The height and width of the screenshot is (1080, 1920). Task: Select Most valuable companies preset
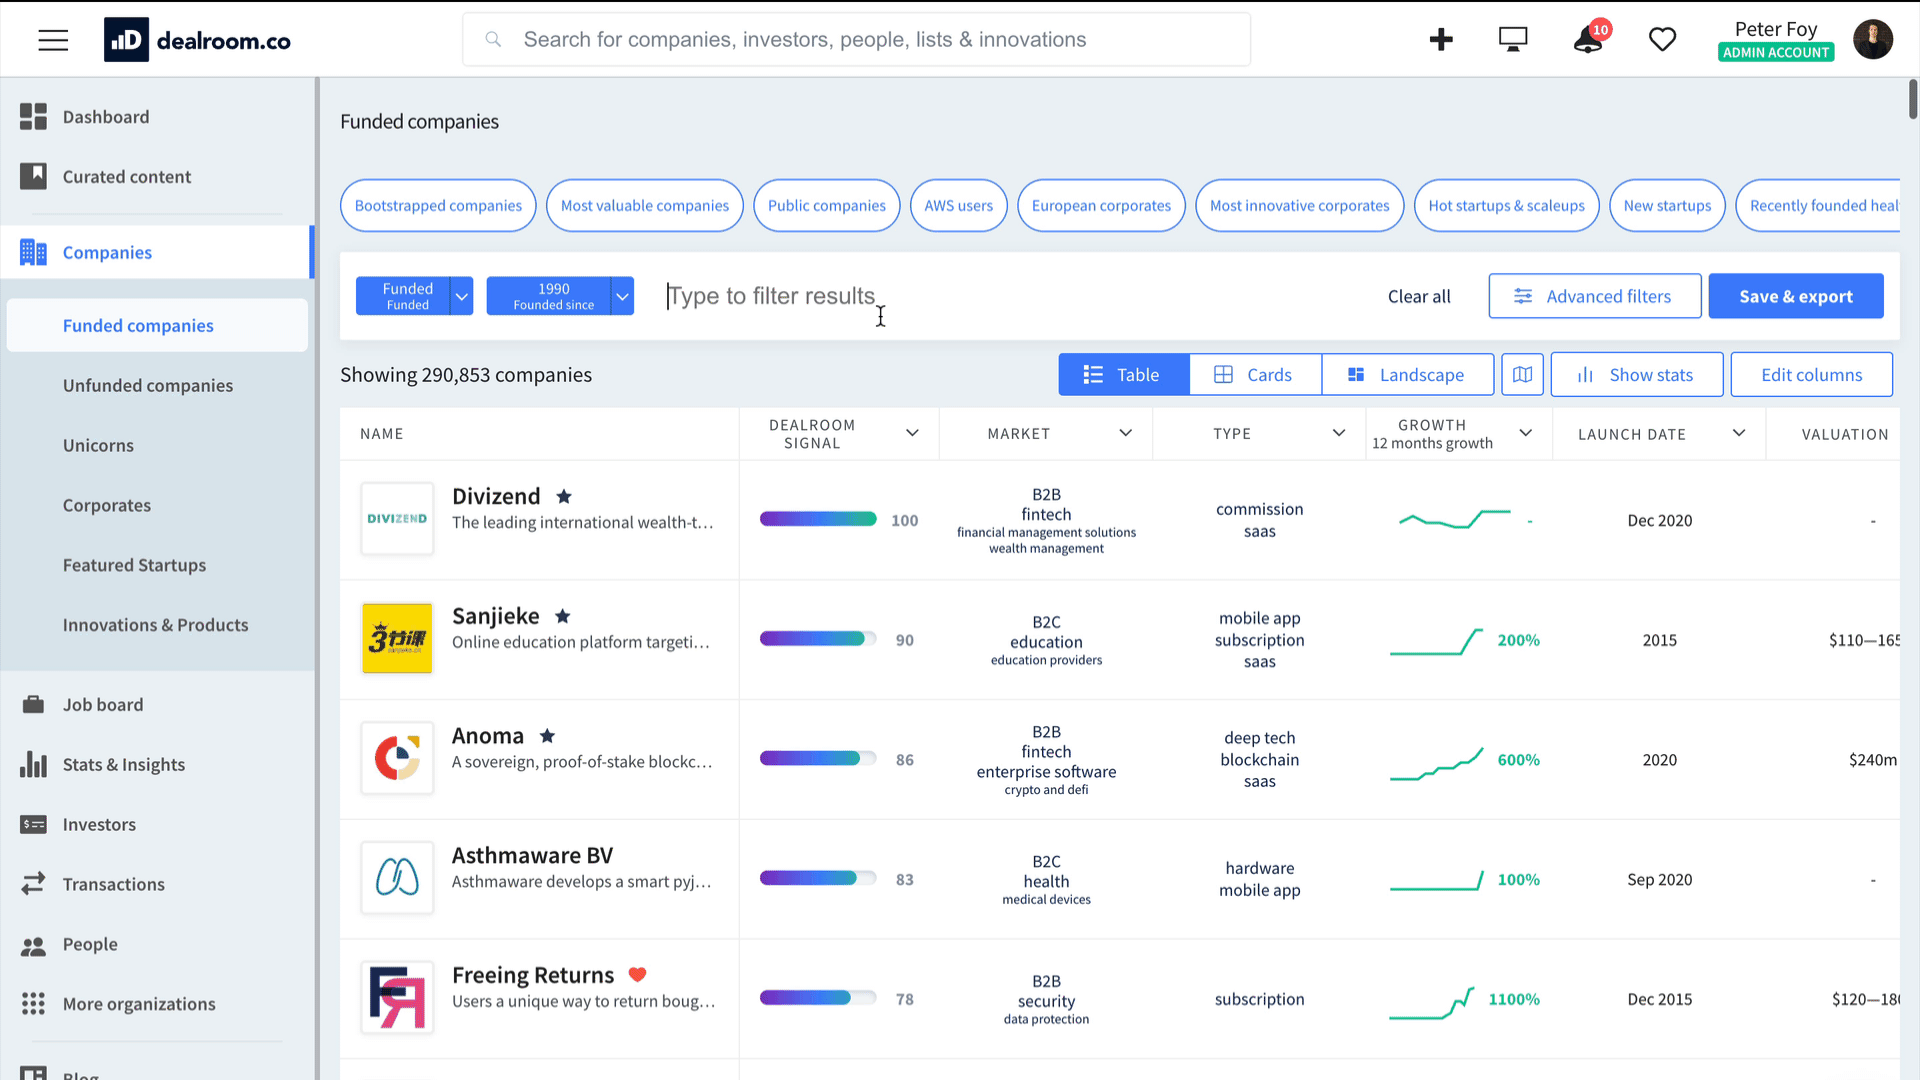coord(644,205)
